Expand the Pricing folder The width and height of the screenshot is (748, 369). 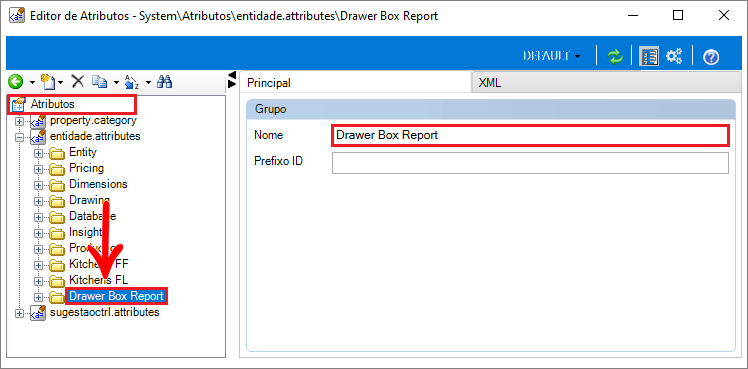39,169
